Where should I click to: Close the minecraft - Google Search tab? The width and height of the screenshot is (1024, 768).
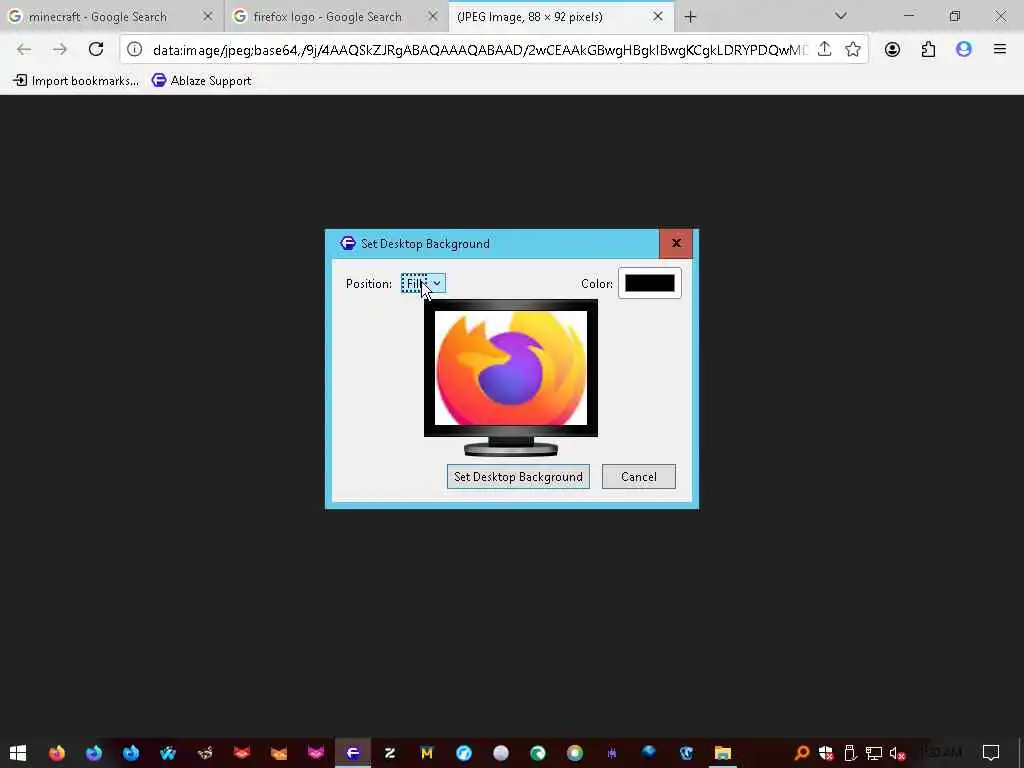[x=208, y=16]
